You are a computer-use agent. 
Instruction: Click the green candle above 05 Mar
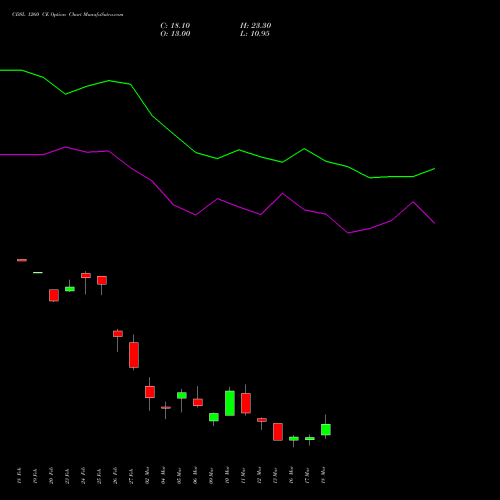(x=182, y=395)
